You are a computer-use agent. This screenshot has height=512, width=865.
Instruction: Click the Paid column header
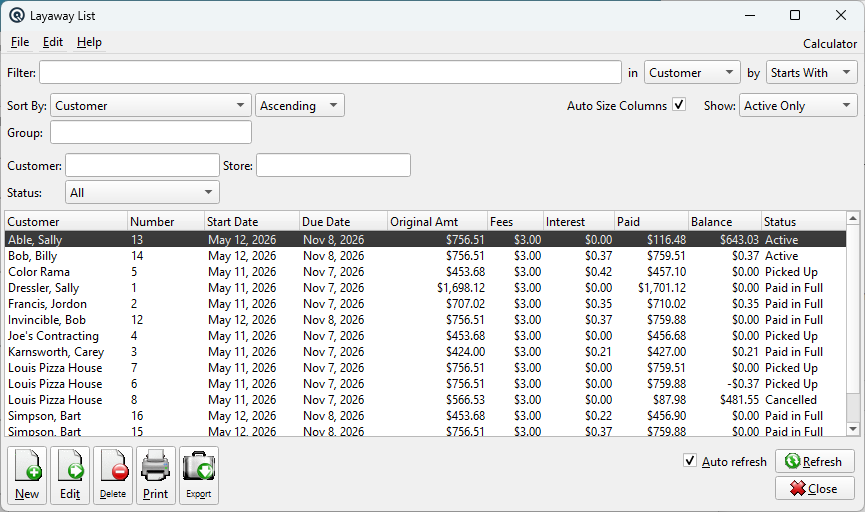click(652, 221)
